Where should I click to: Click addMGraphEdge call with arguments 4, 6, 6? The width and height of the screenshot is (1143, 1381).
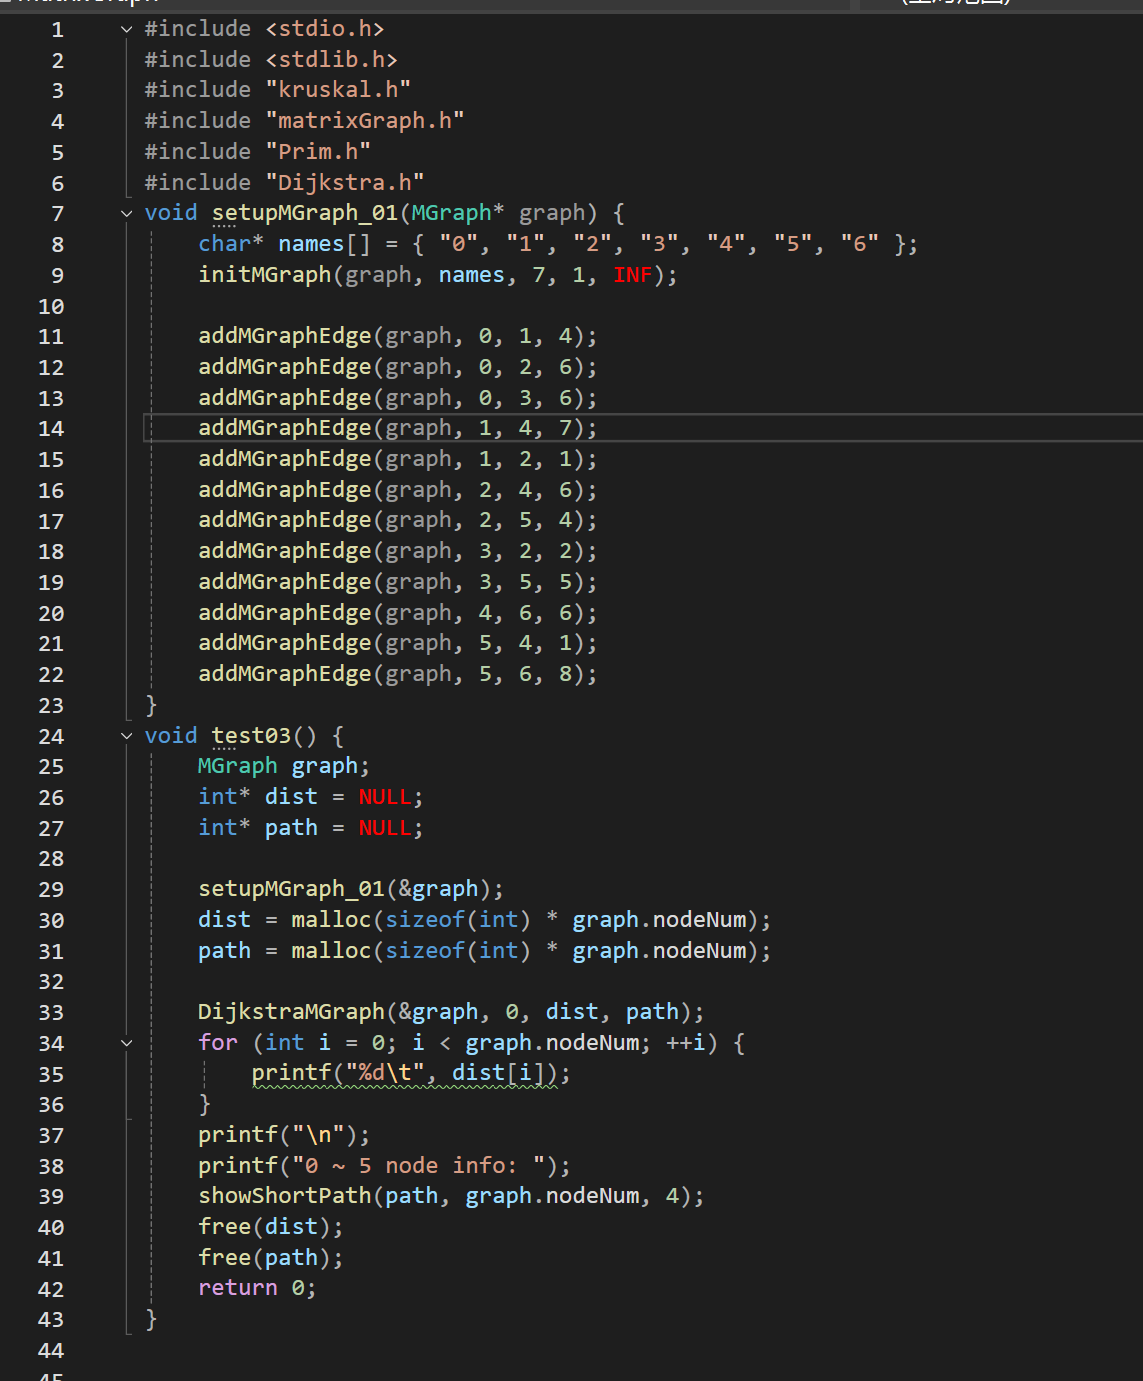(x=397, y=613)
